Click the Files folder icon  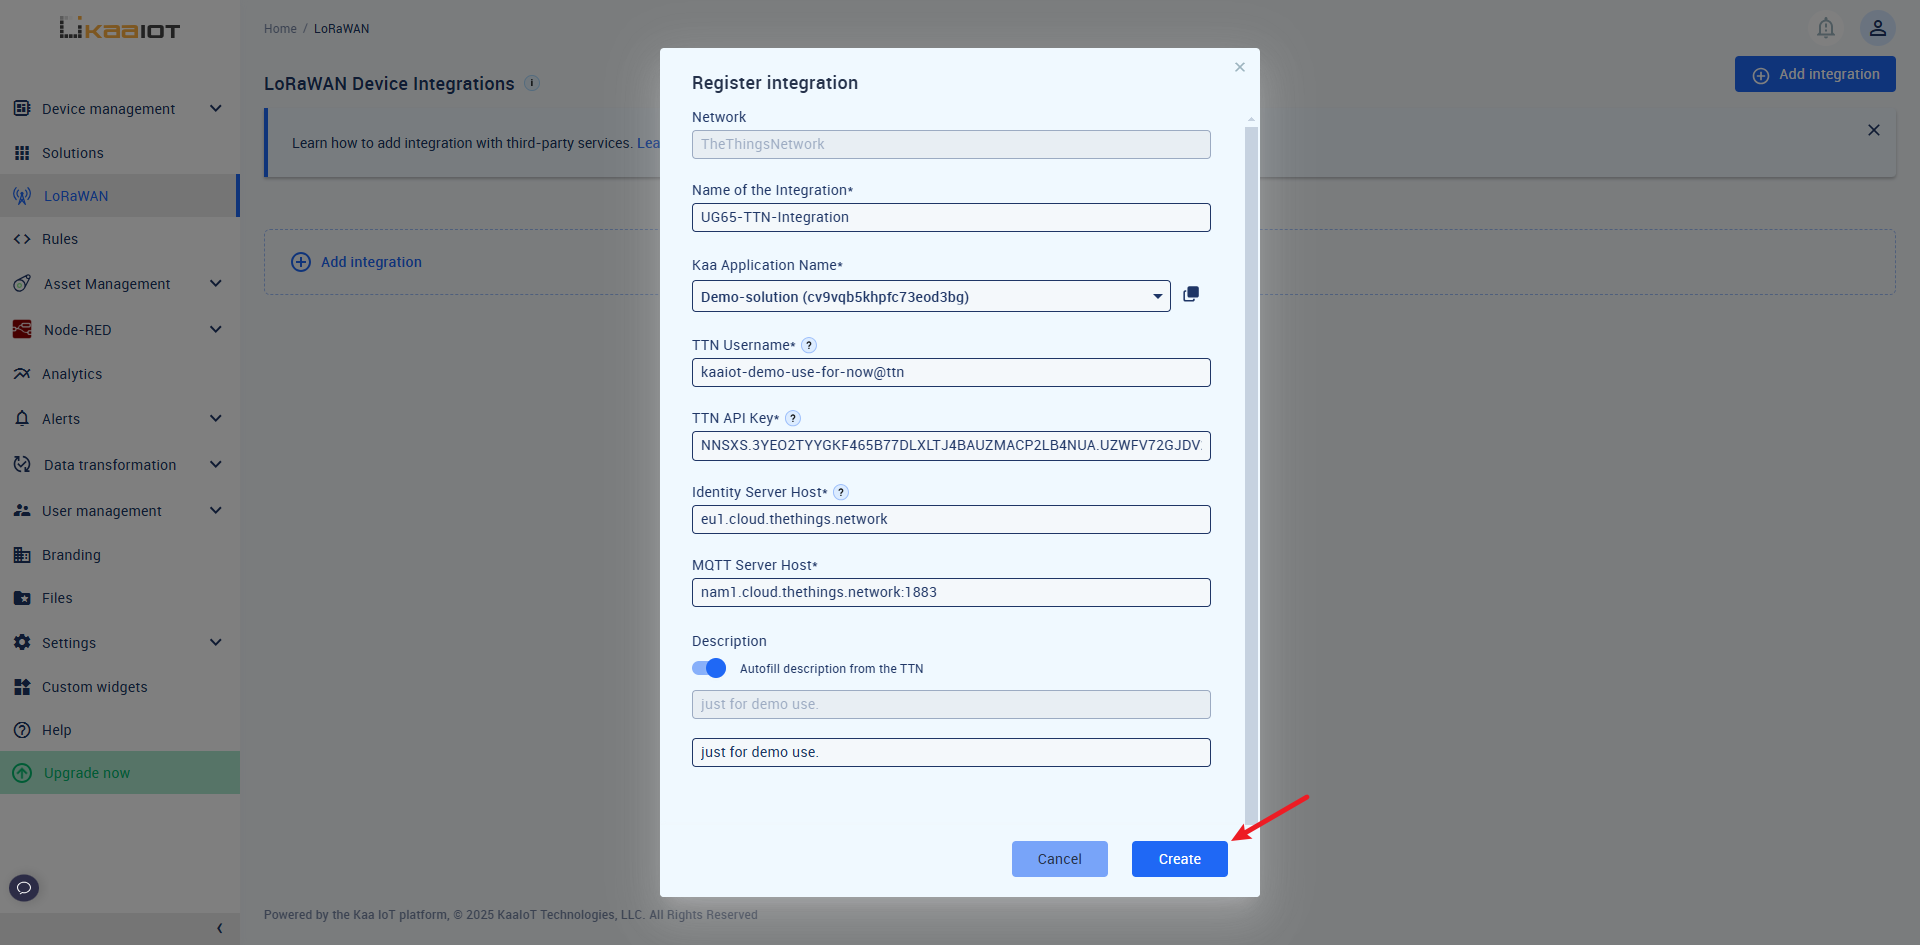point(22,598)
